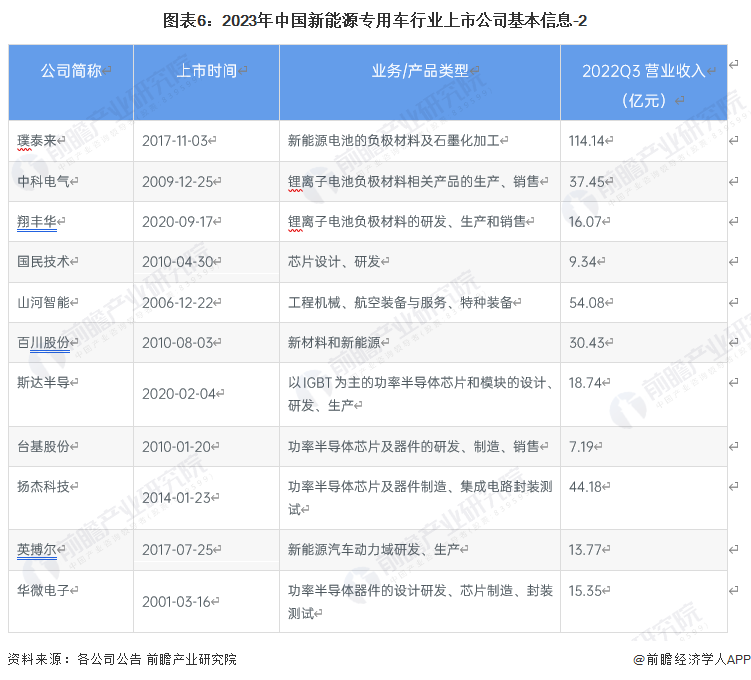Click underlined company name 百川股份
The image size is (751, 680).
pyautogui.click(x=44, y=342)
